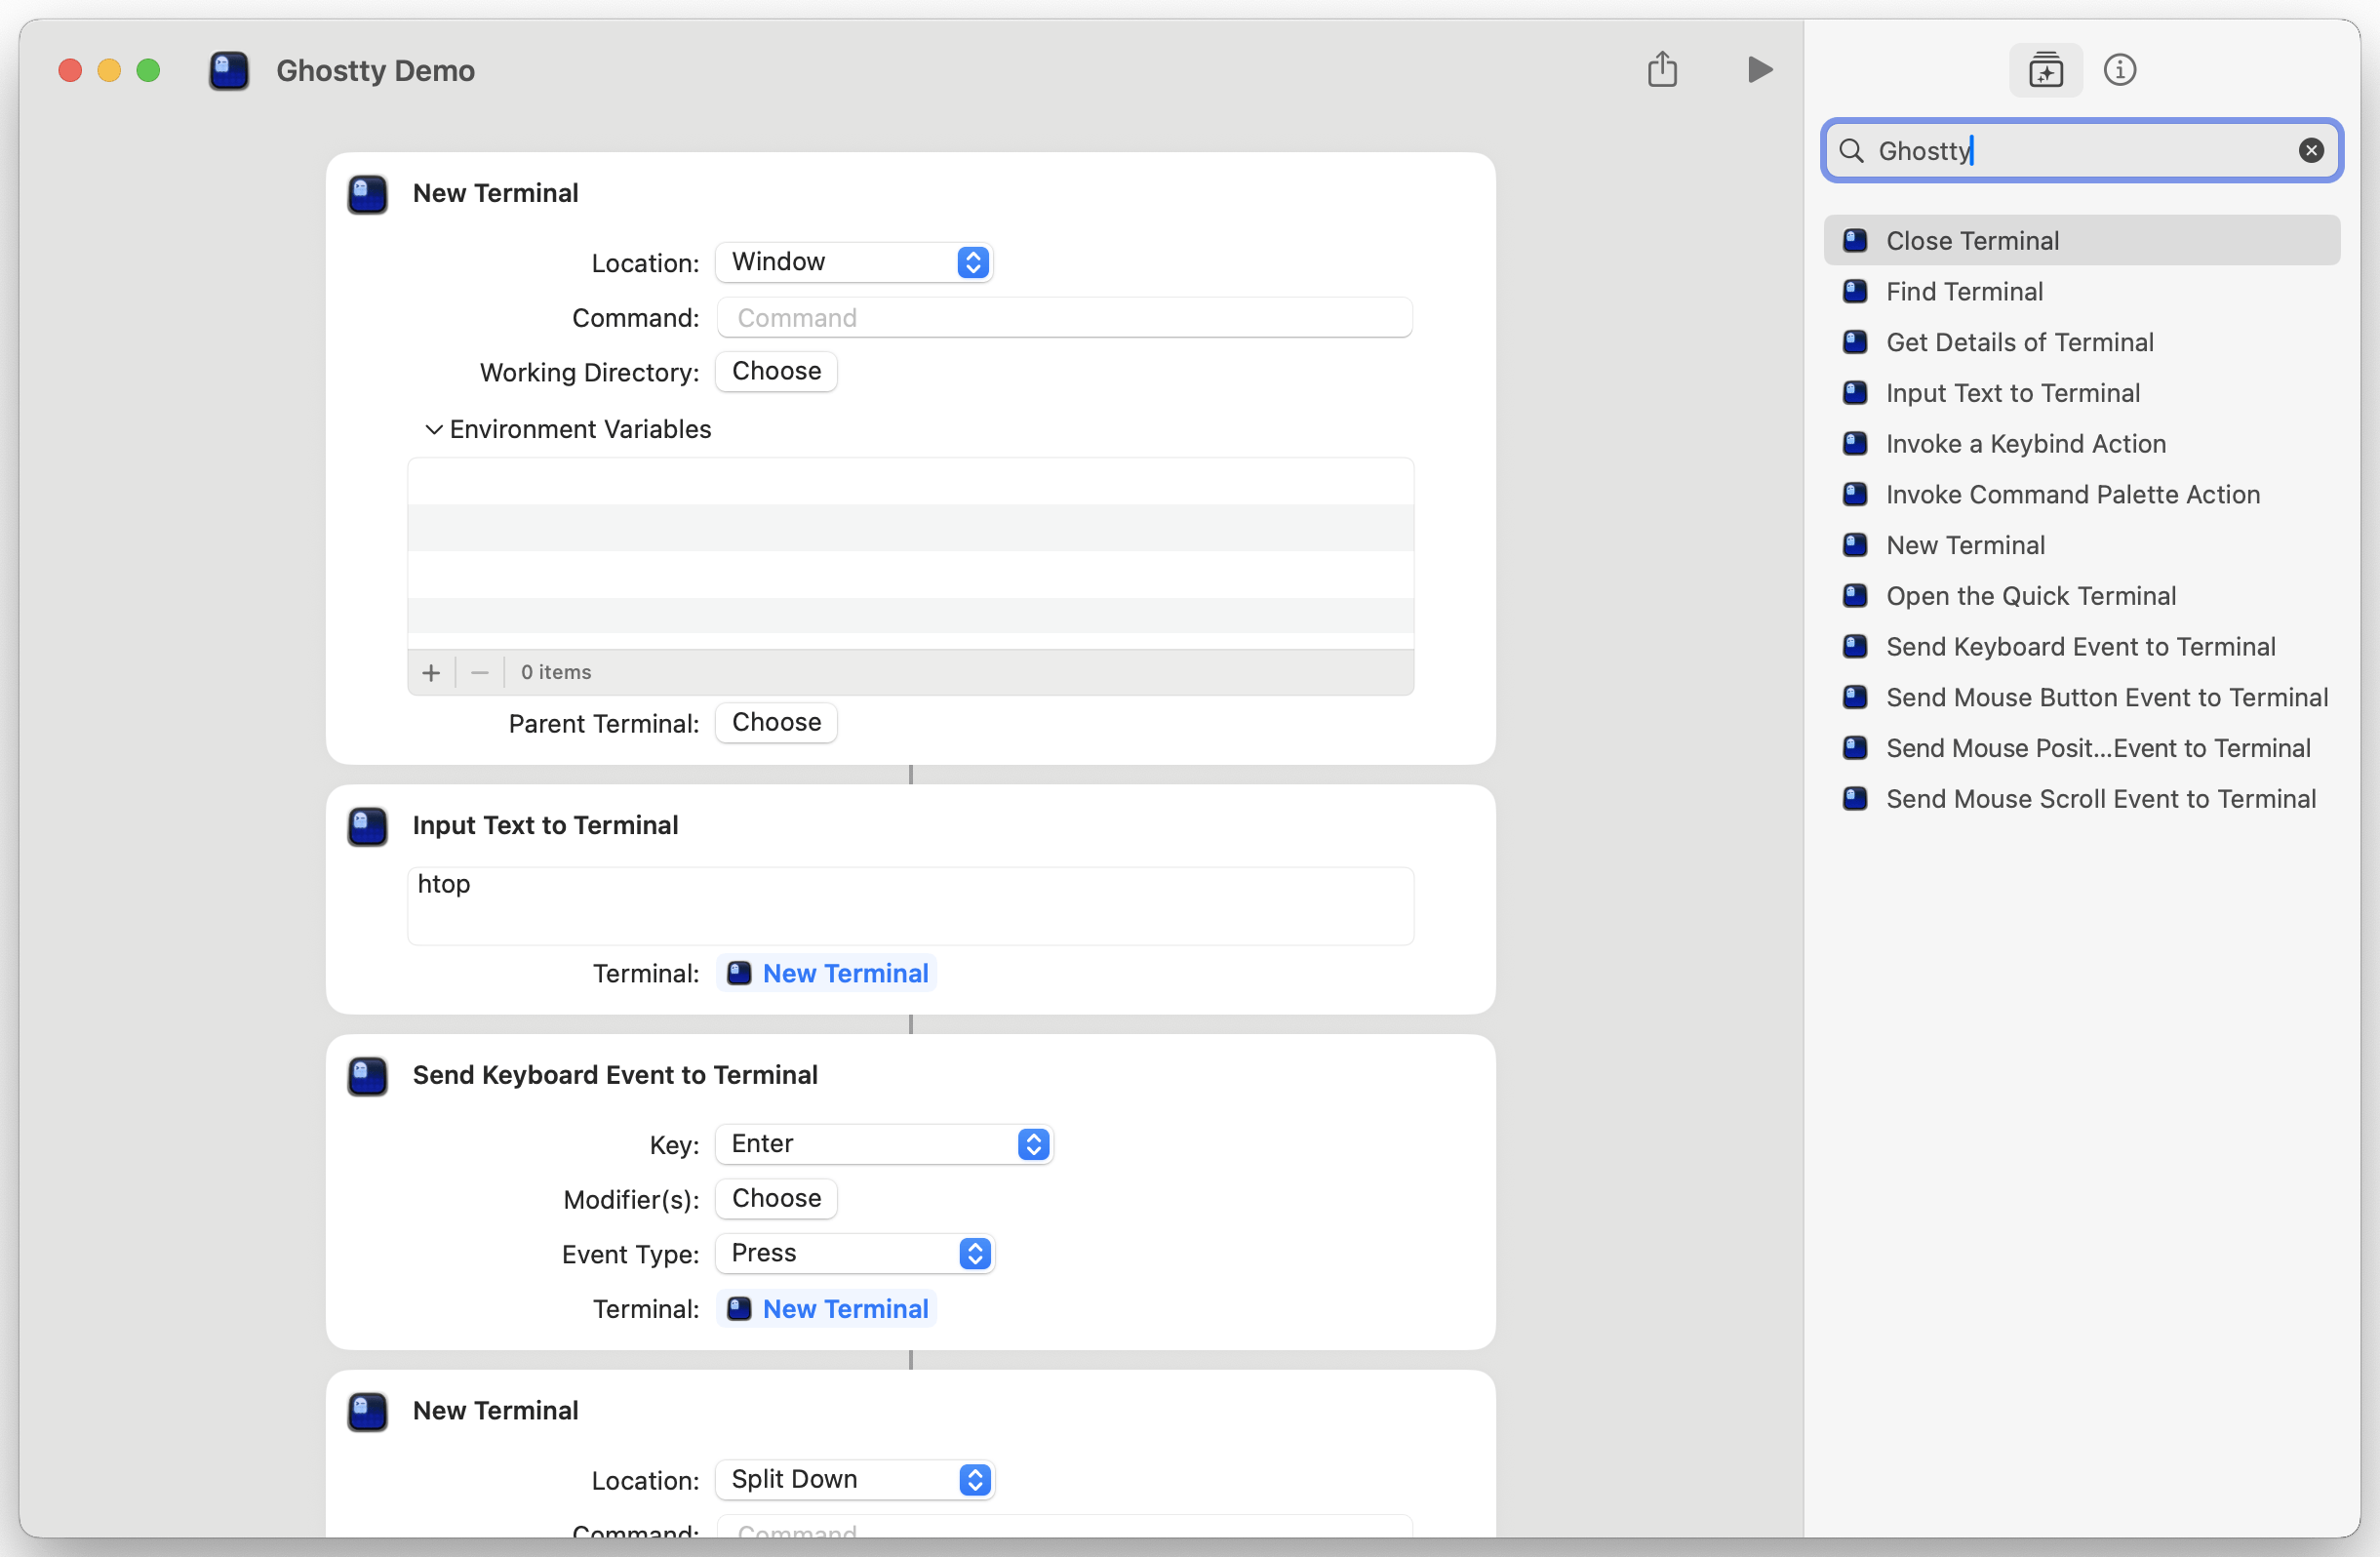
Task: Click the first New Terminal action title
Action: click(x=495, y=193)
